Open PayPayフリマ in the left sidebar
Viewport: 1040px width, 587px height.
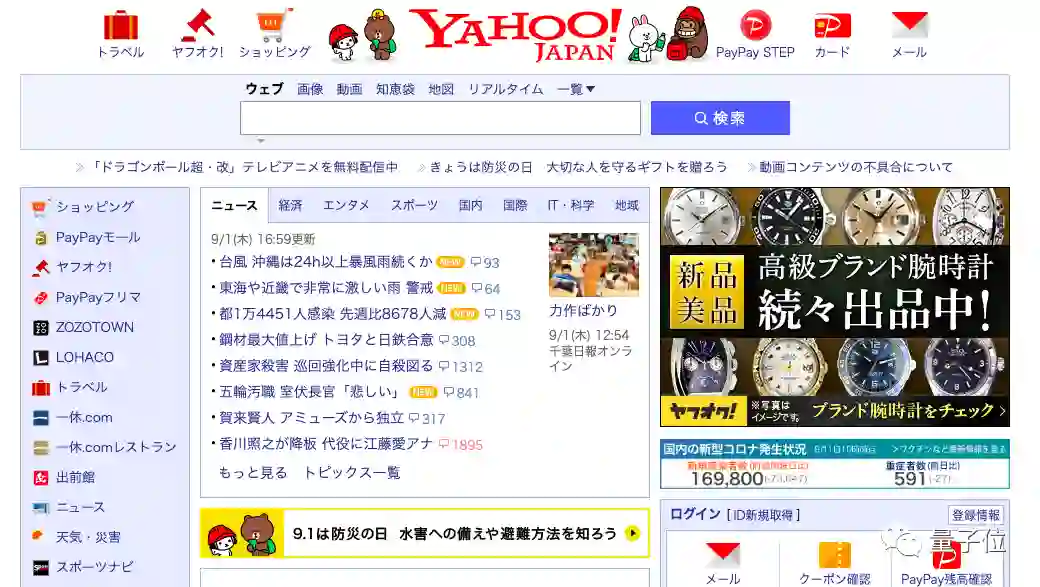coord(98,297)
